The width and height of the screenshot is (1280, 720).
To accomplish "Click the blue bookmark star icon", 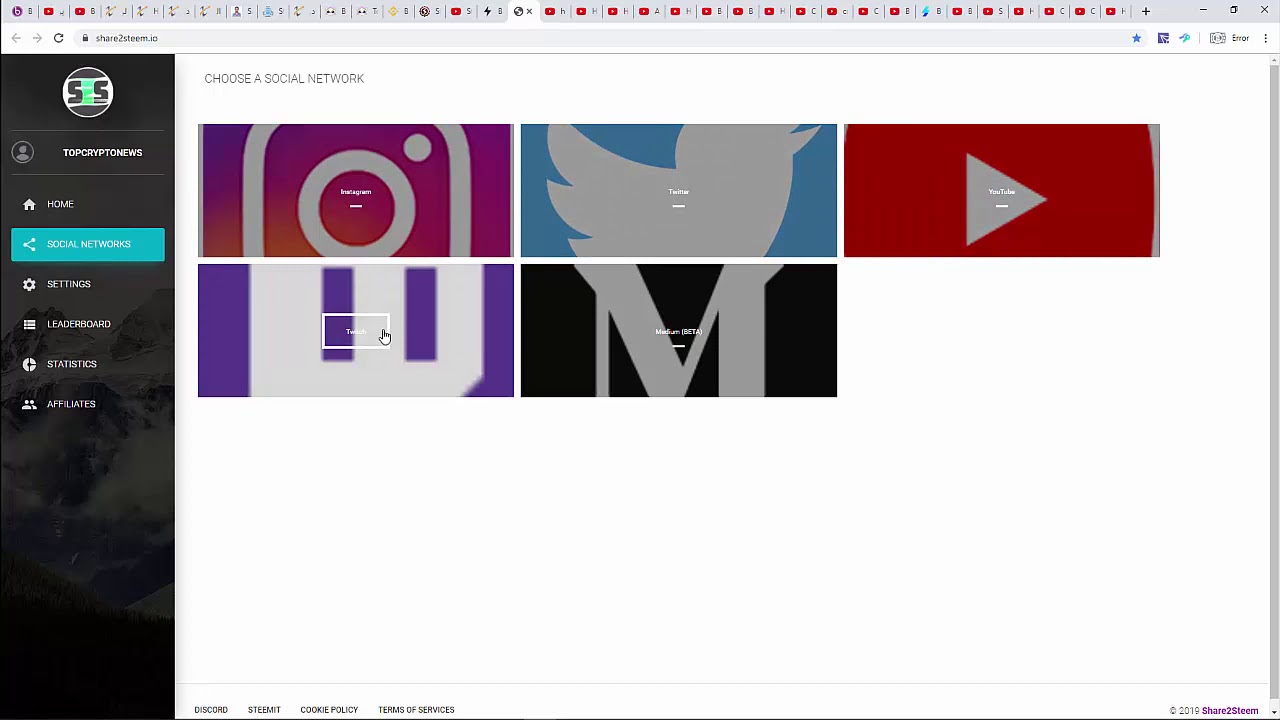I will click(x=1136, y=38).
